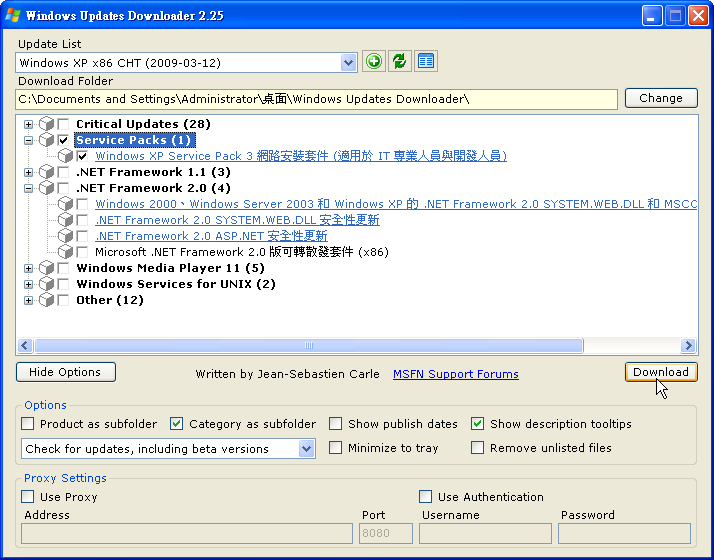Click the package icon beside Windows Media Player 11

[46, 268]
